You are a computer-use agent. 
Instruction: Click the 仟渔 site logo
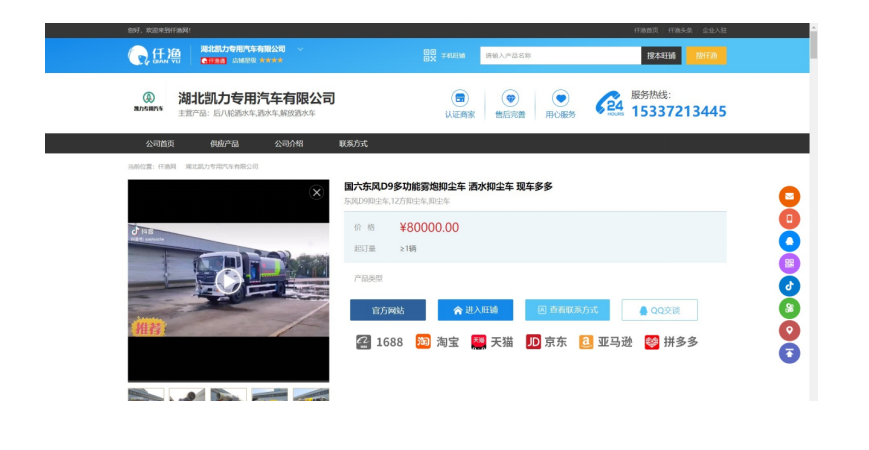(154, 55)
